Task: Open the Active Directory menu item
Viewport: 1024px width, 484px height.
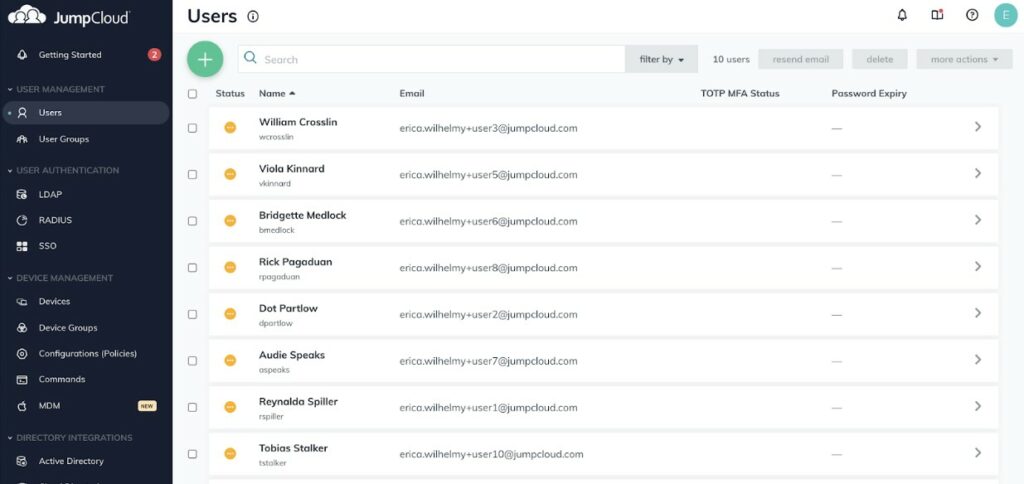Action: click(x=71, y=461)
